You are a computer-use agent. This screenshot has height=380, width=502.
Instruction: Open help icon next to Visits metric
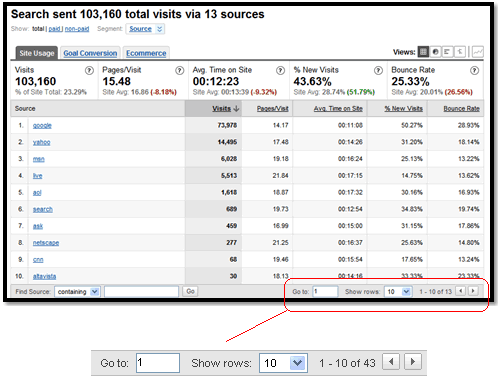click(89, 70)
